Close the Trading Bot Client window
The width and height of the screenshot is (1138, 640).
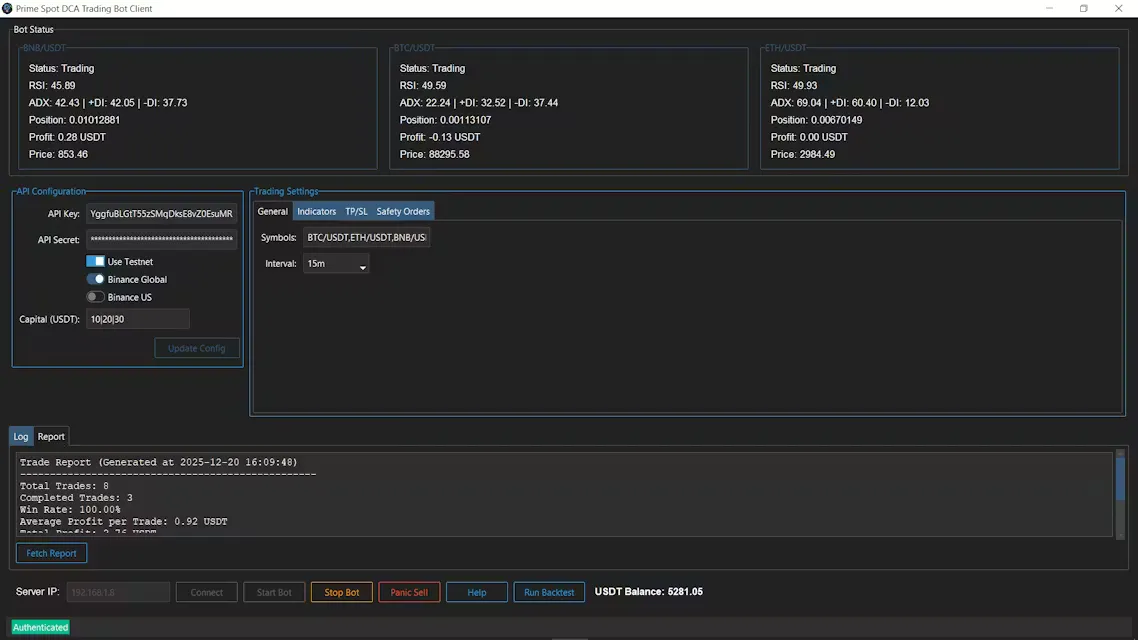[1118, 9]
